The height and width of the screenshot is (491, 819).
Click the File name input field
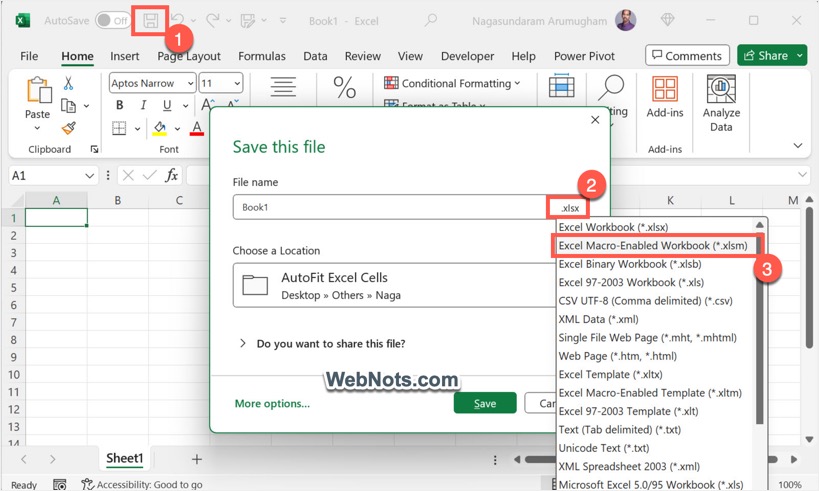point(390,207)
